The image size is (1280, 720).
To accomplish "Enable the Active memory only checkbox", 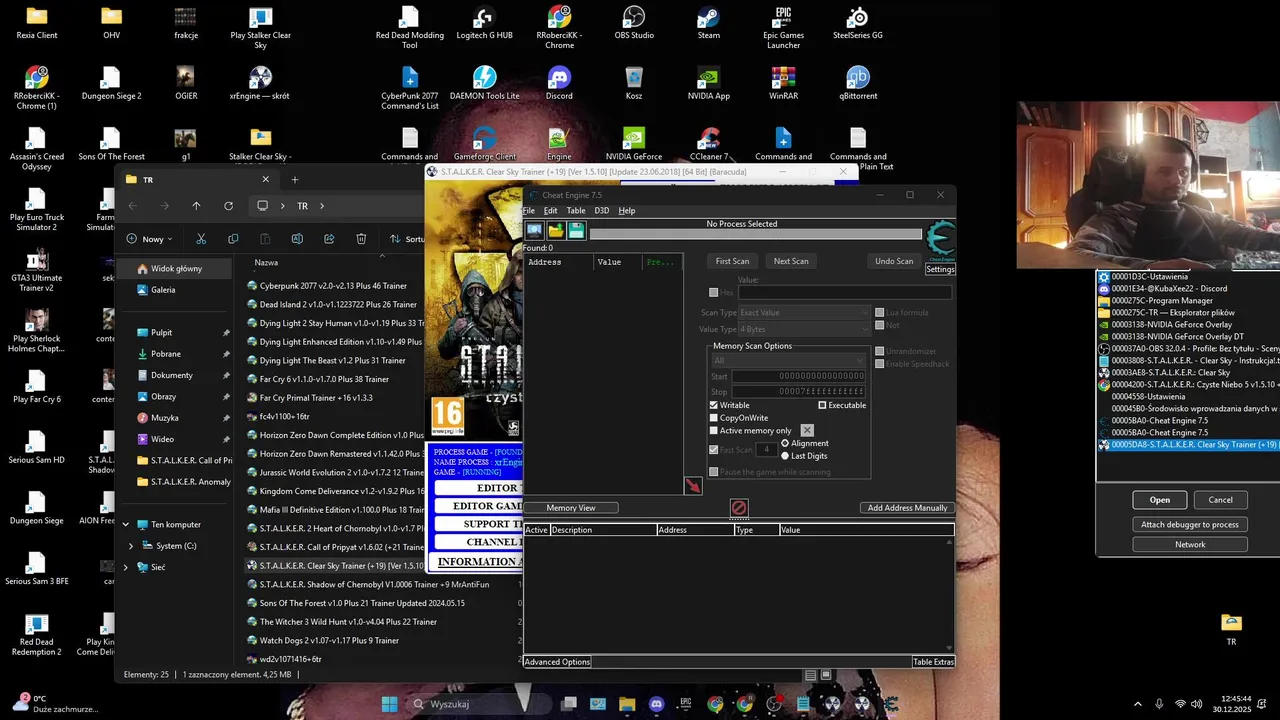I will (714, 431).
